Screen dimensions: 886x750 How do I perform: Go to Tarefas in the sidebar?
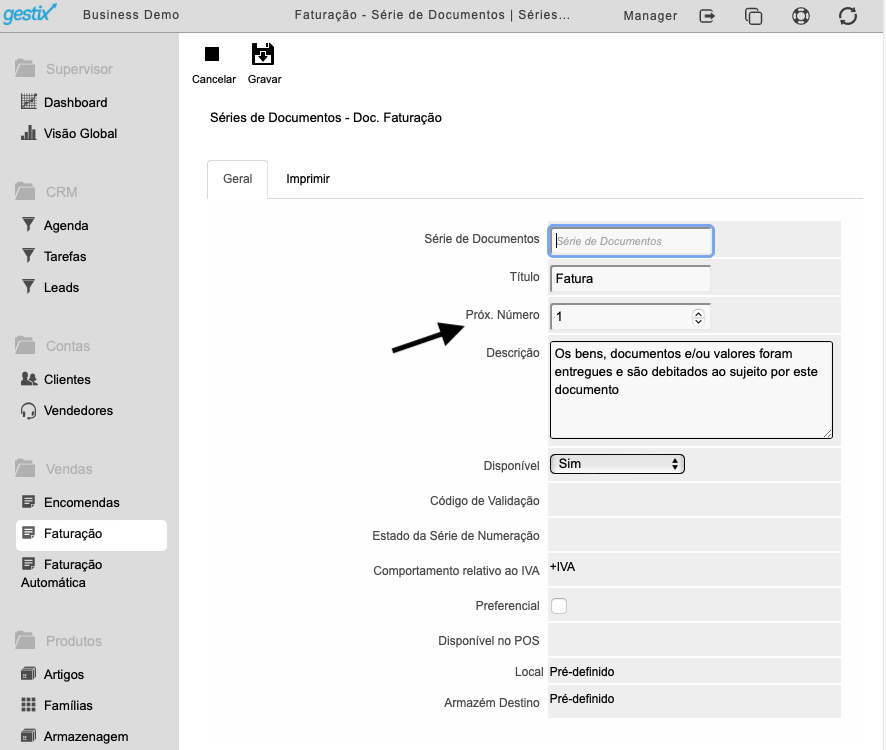point(65,257)
